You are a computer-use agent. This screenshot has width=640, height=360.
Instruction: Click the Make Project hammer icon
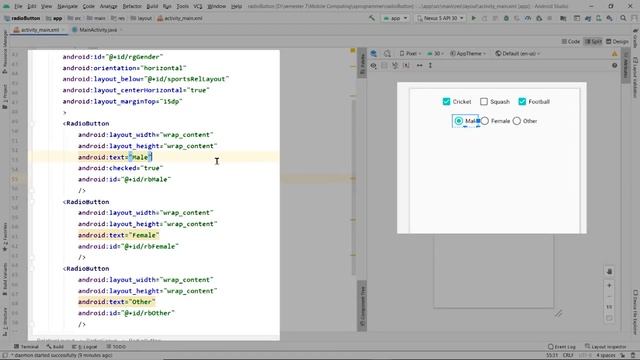click(x=372, y=18)
